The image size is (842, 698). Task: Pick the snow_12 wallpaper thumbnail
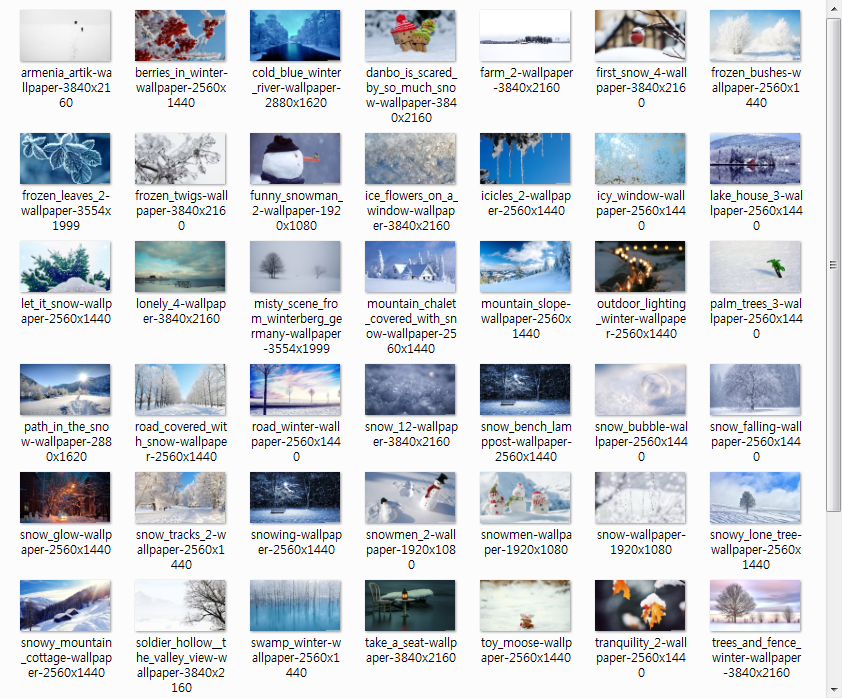(410, 390)
